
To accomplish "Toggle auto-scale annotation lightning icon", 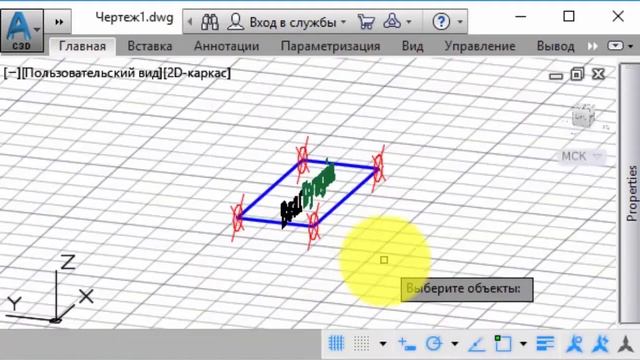I will (600, 344).
